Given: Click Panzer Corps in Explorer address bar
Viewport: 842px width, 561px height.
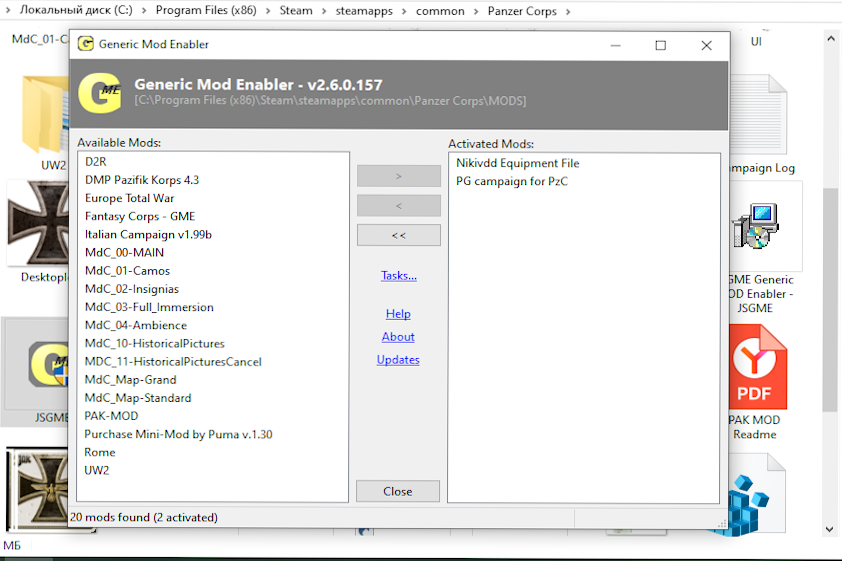Looking at the screenshot, I should (x=522, y=11).
